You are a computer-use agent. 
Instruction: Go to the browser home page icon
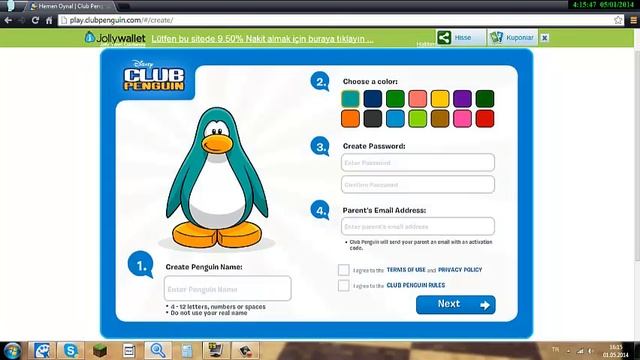pyautogui.click(x=49, y=20)
